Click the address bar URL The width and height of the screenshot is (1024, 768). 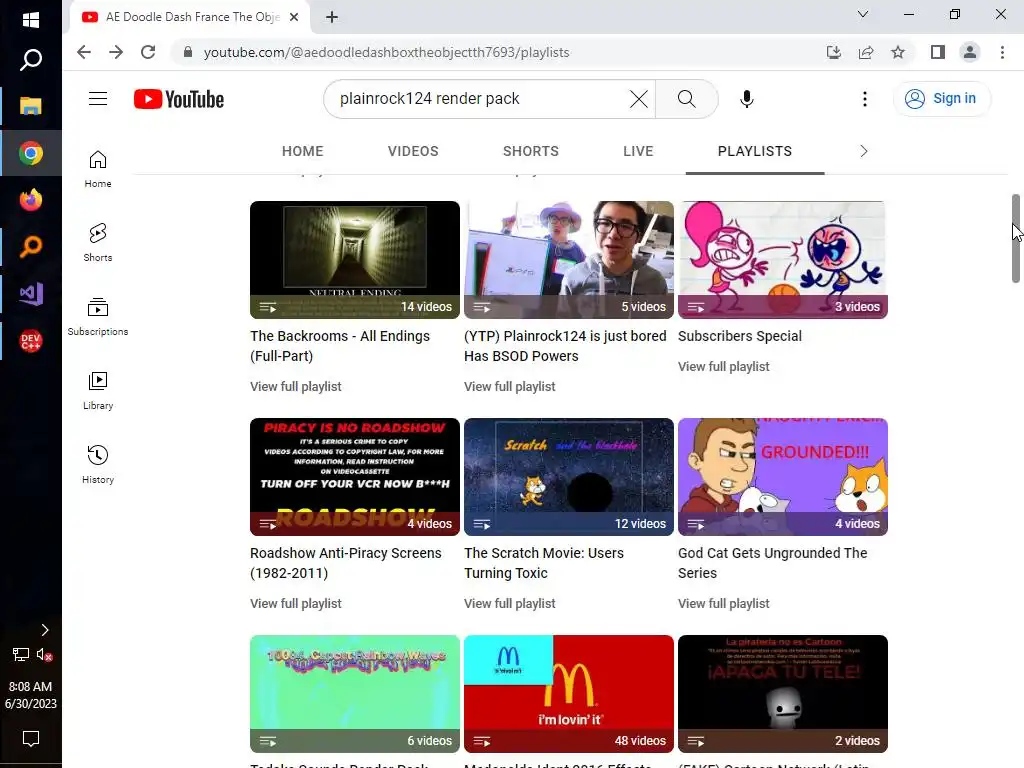coord(386,52)
